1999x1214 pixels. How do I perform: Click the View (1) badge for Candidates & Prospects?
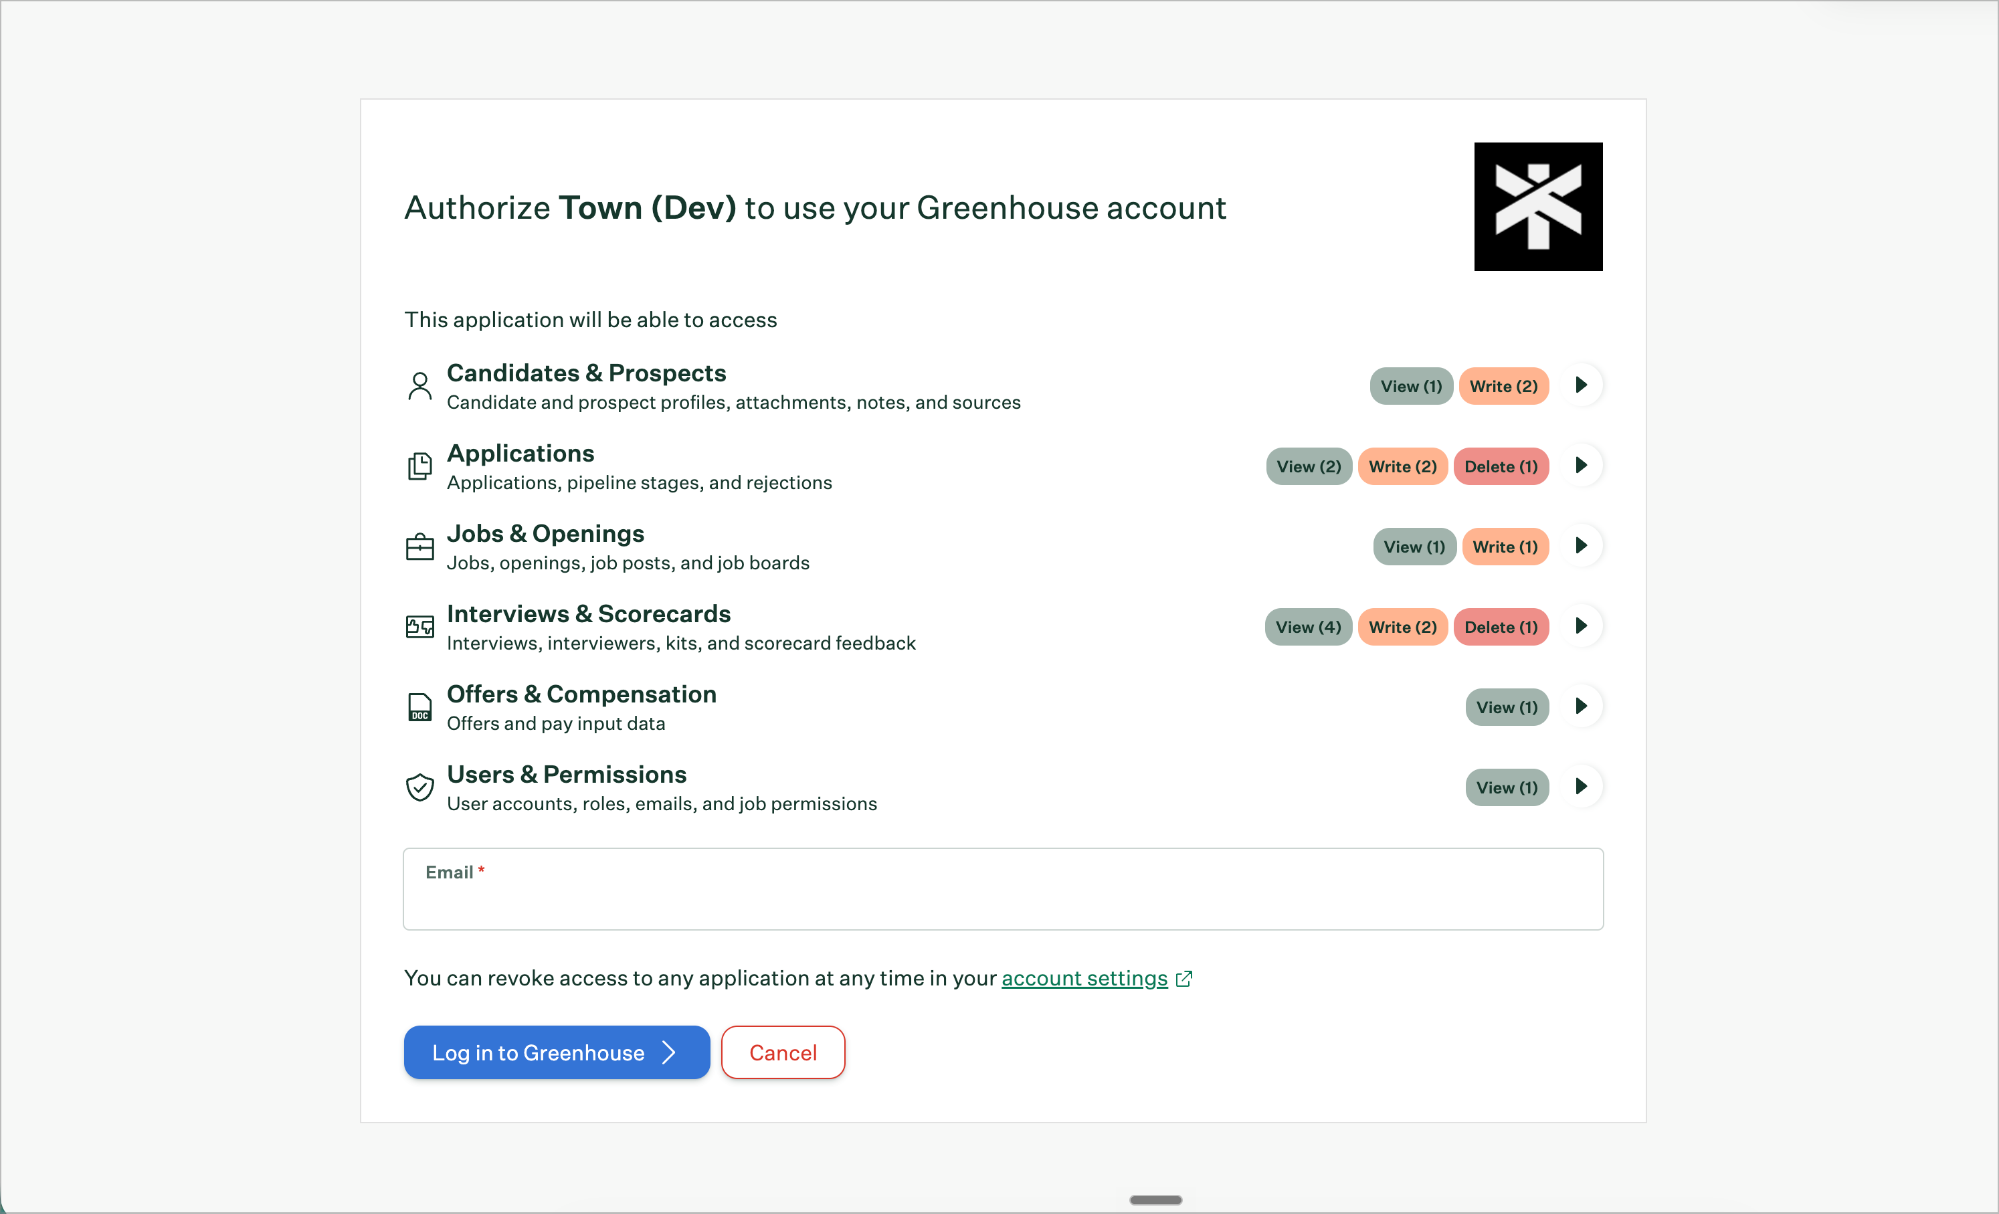click(1411, 386)
